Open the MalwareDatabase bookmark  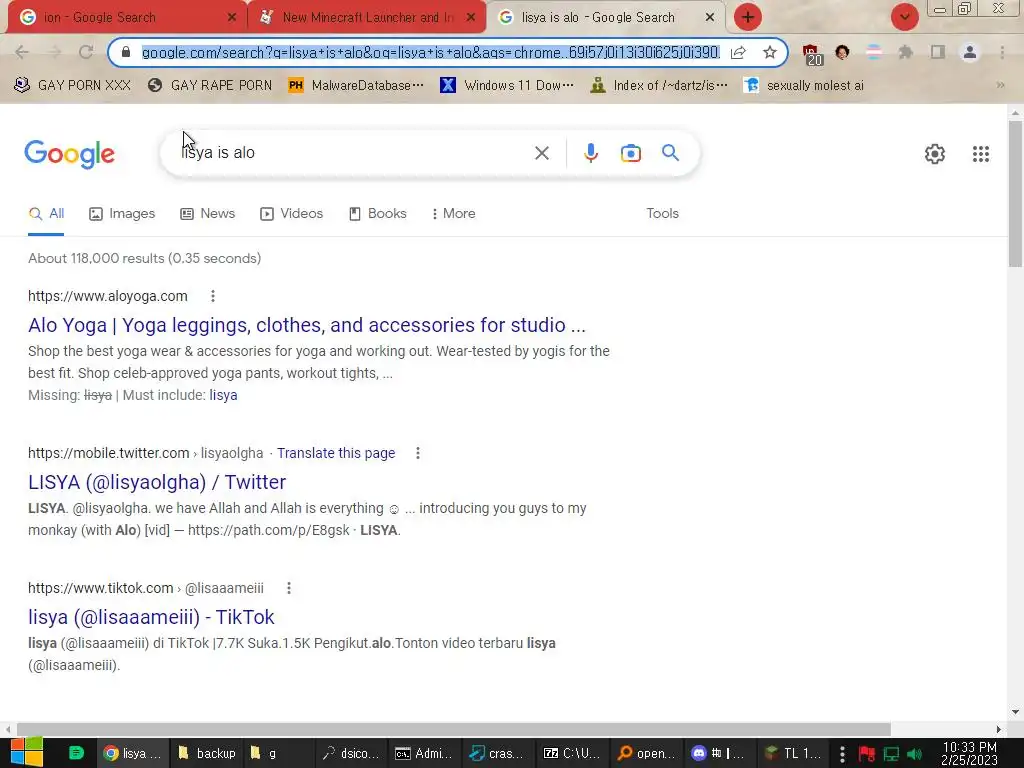coord(356,85)
